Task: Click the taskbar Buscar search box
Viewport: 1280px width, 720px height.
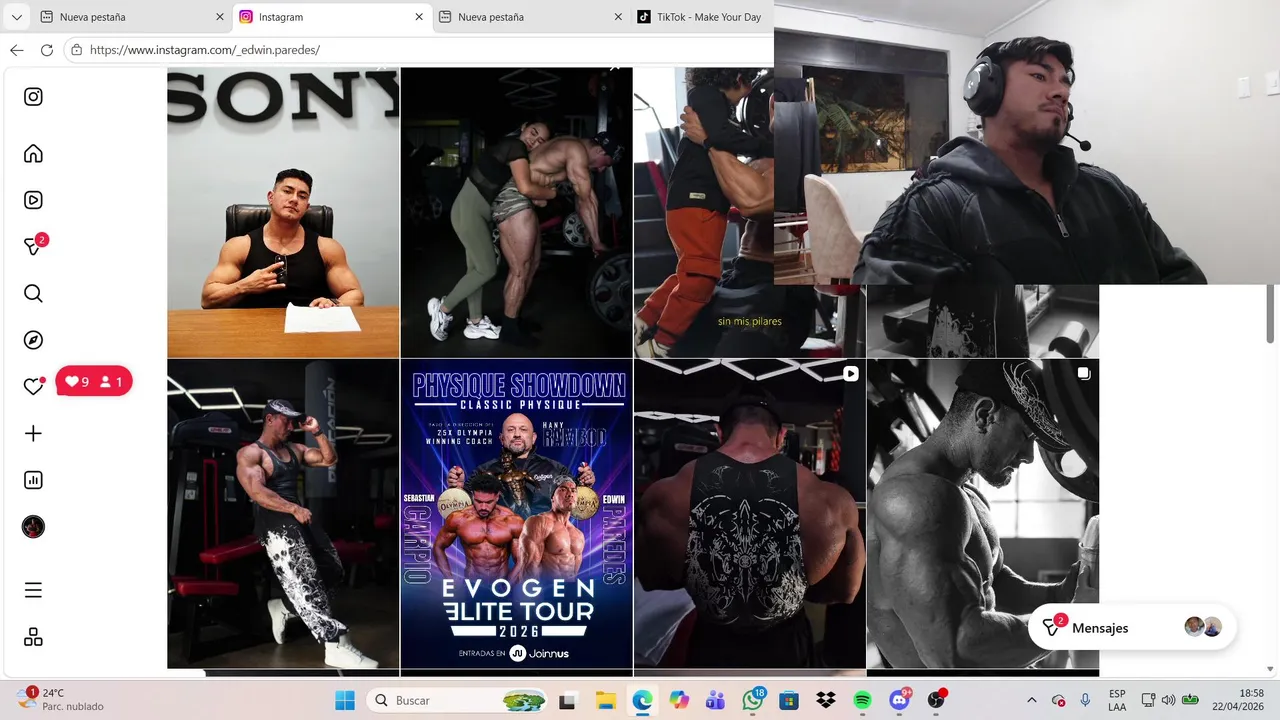Action: [458, 700]
